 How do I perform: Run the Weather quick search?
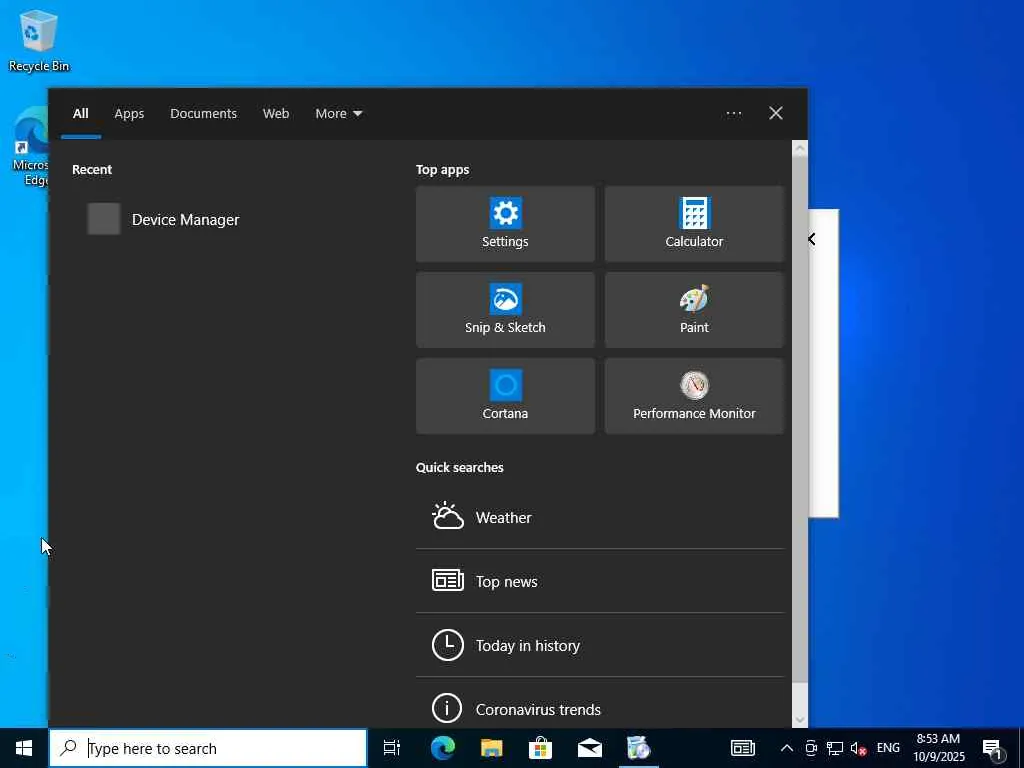pyautogui.click(x=600, y=517)
